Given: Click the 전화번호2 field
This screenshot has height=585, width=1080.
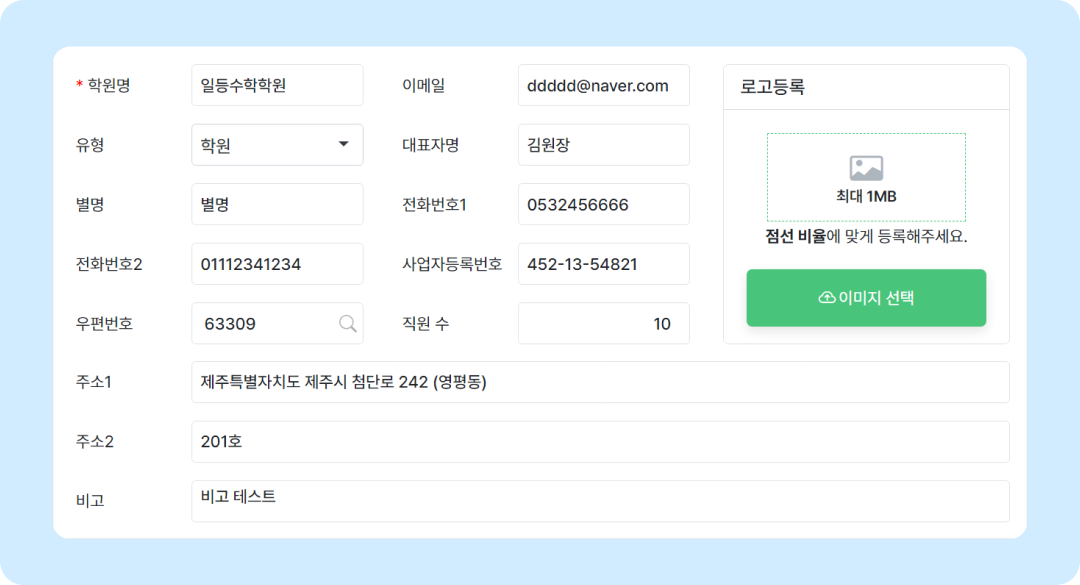Looking at the screenshot, I should [x=277, y=264].
